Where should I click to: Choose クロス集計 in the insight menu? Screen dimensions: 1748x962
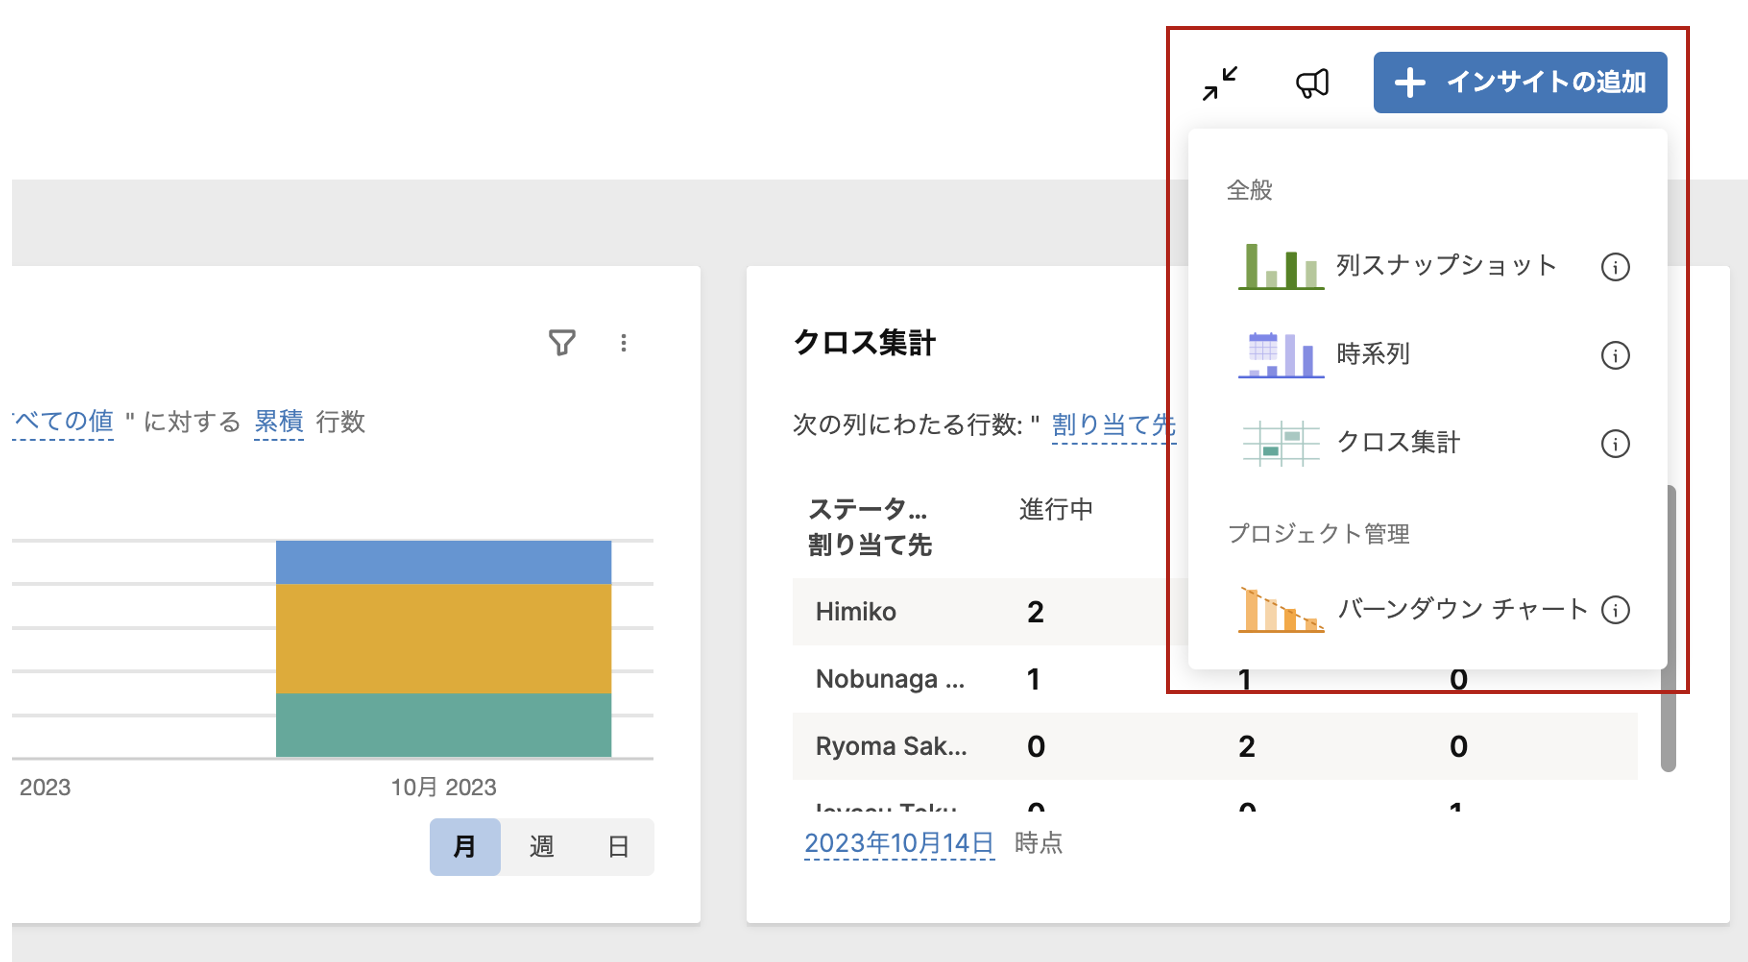(1398, 442)
